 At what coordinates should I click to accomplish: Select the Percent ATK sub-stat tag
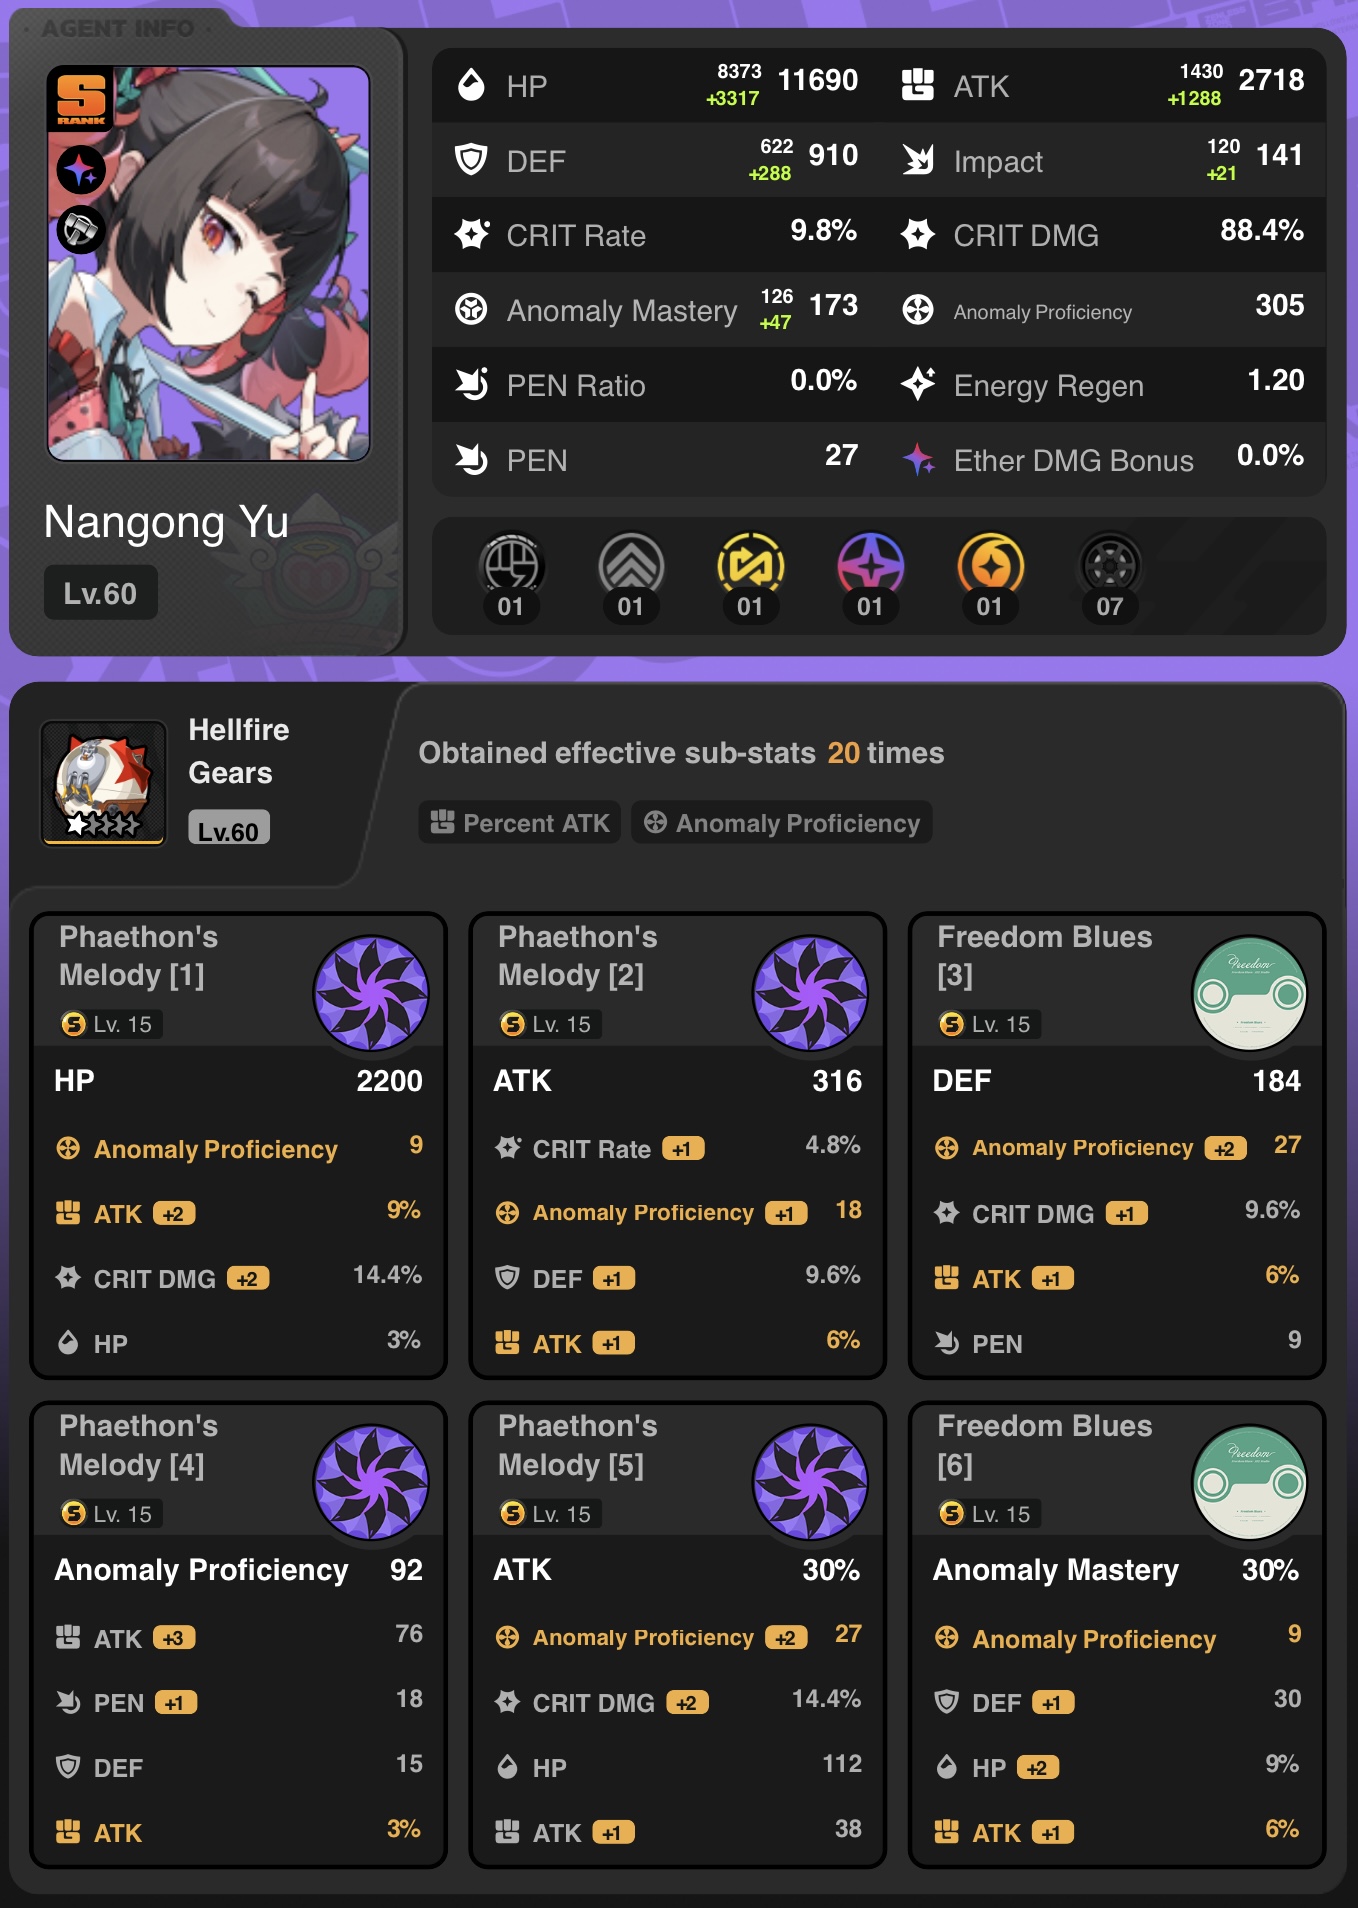coord(520,823)
